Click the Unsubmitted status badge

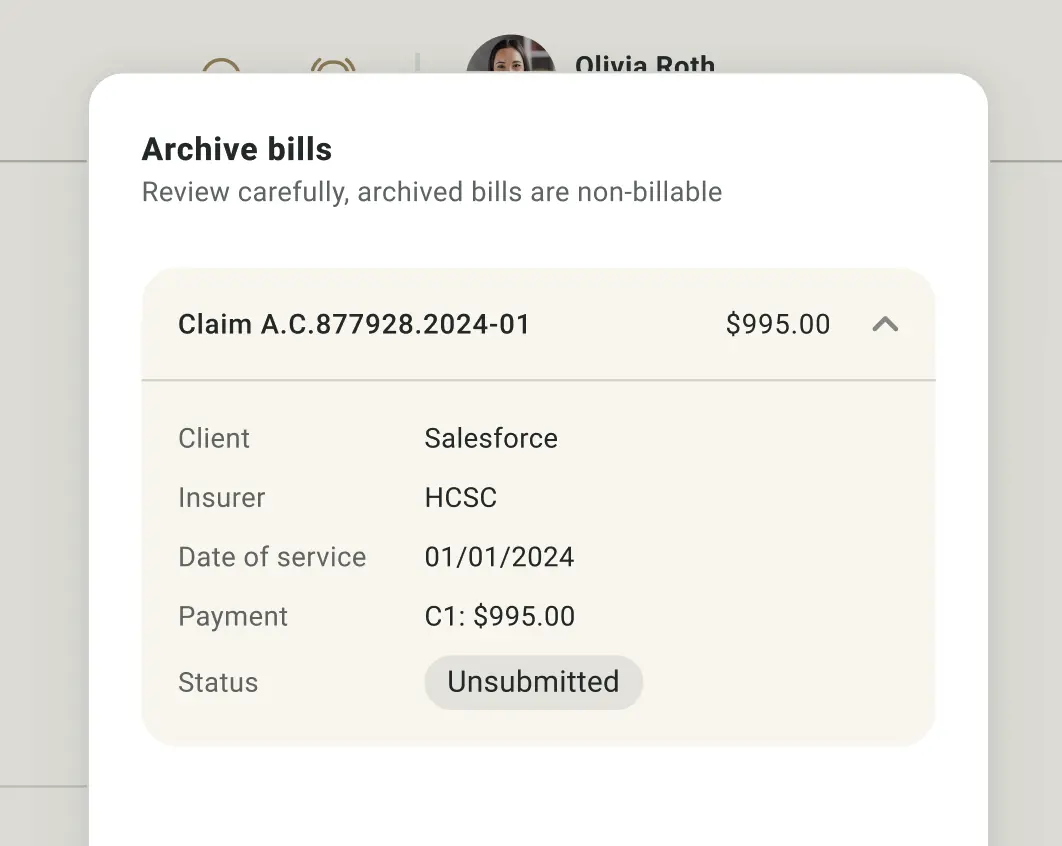click(x=533, y=682)
